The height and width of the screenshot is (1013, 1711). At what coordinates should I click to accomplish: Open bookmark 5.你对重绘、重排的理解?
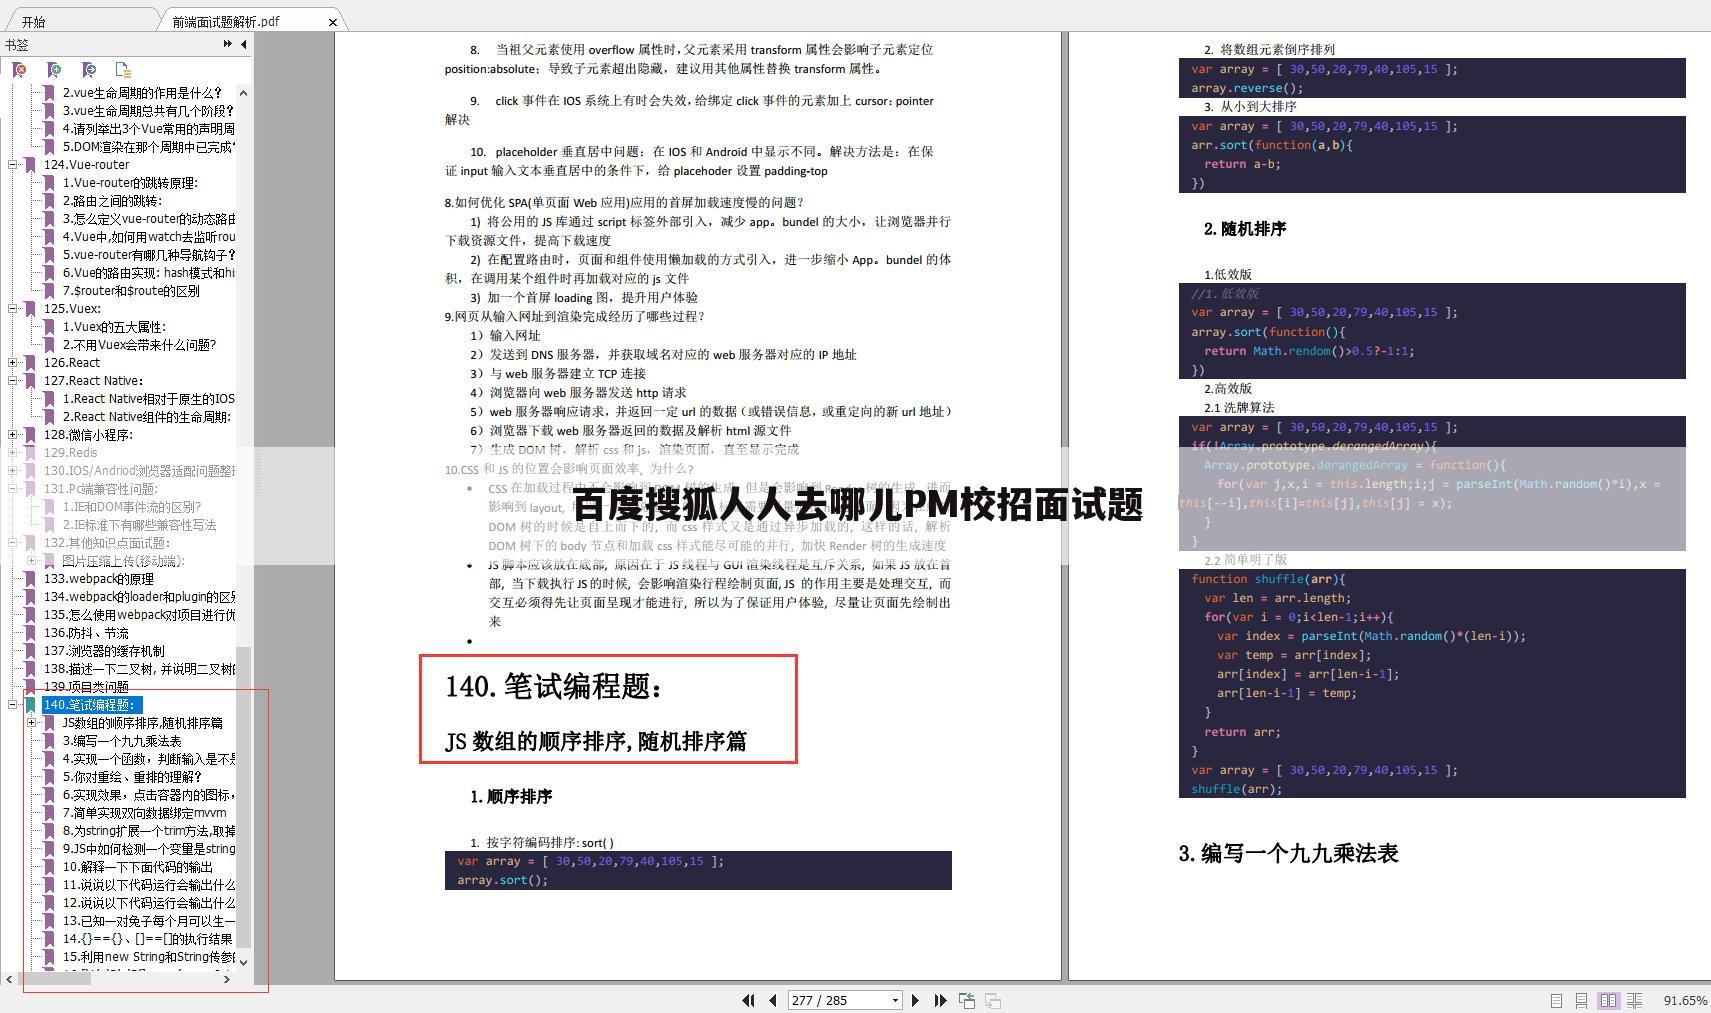tap(132, 777)
